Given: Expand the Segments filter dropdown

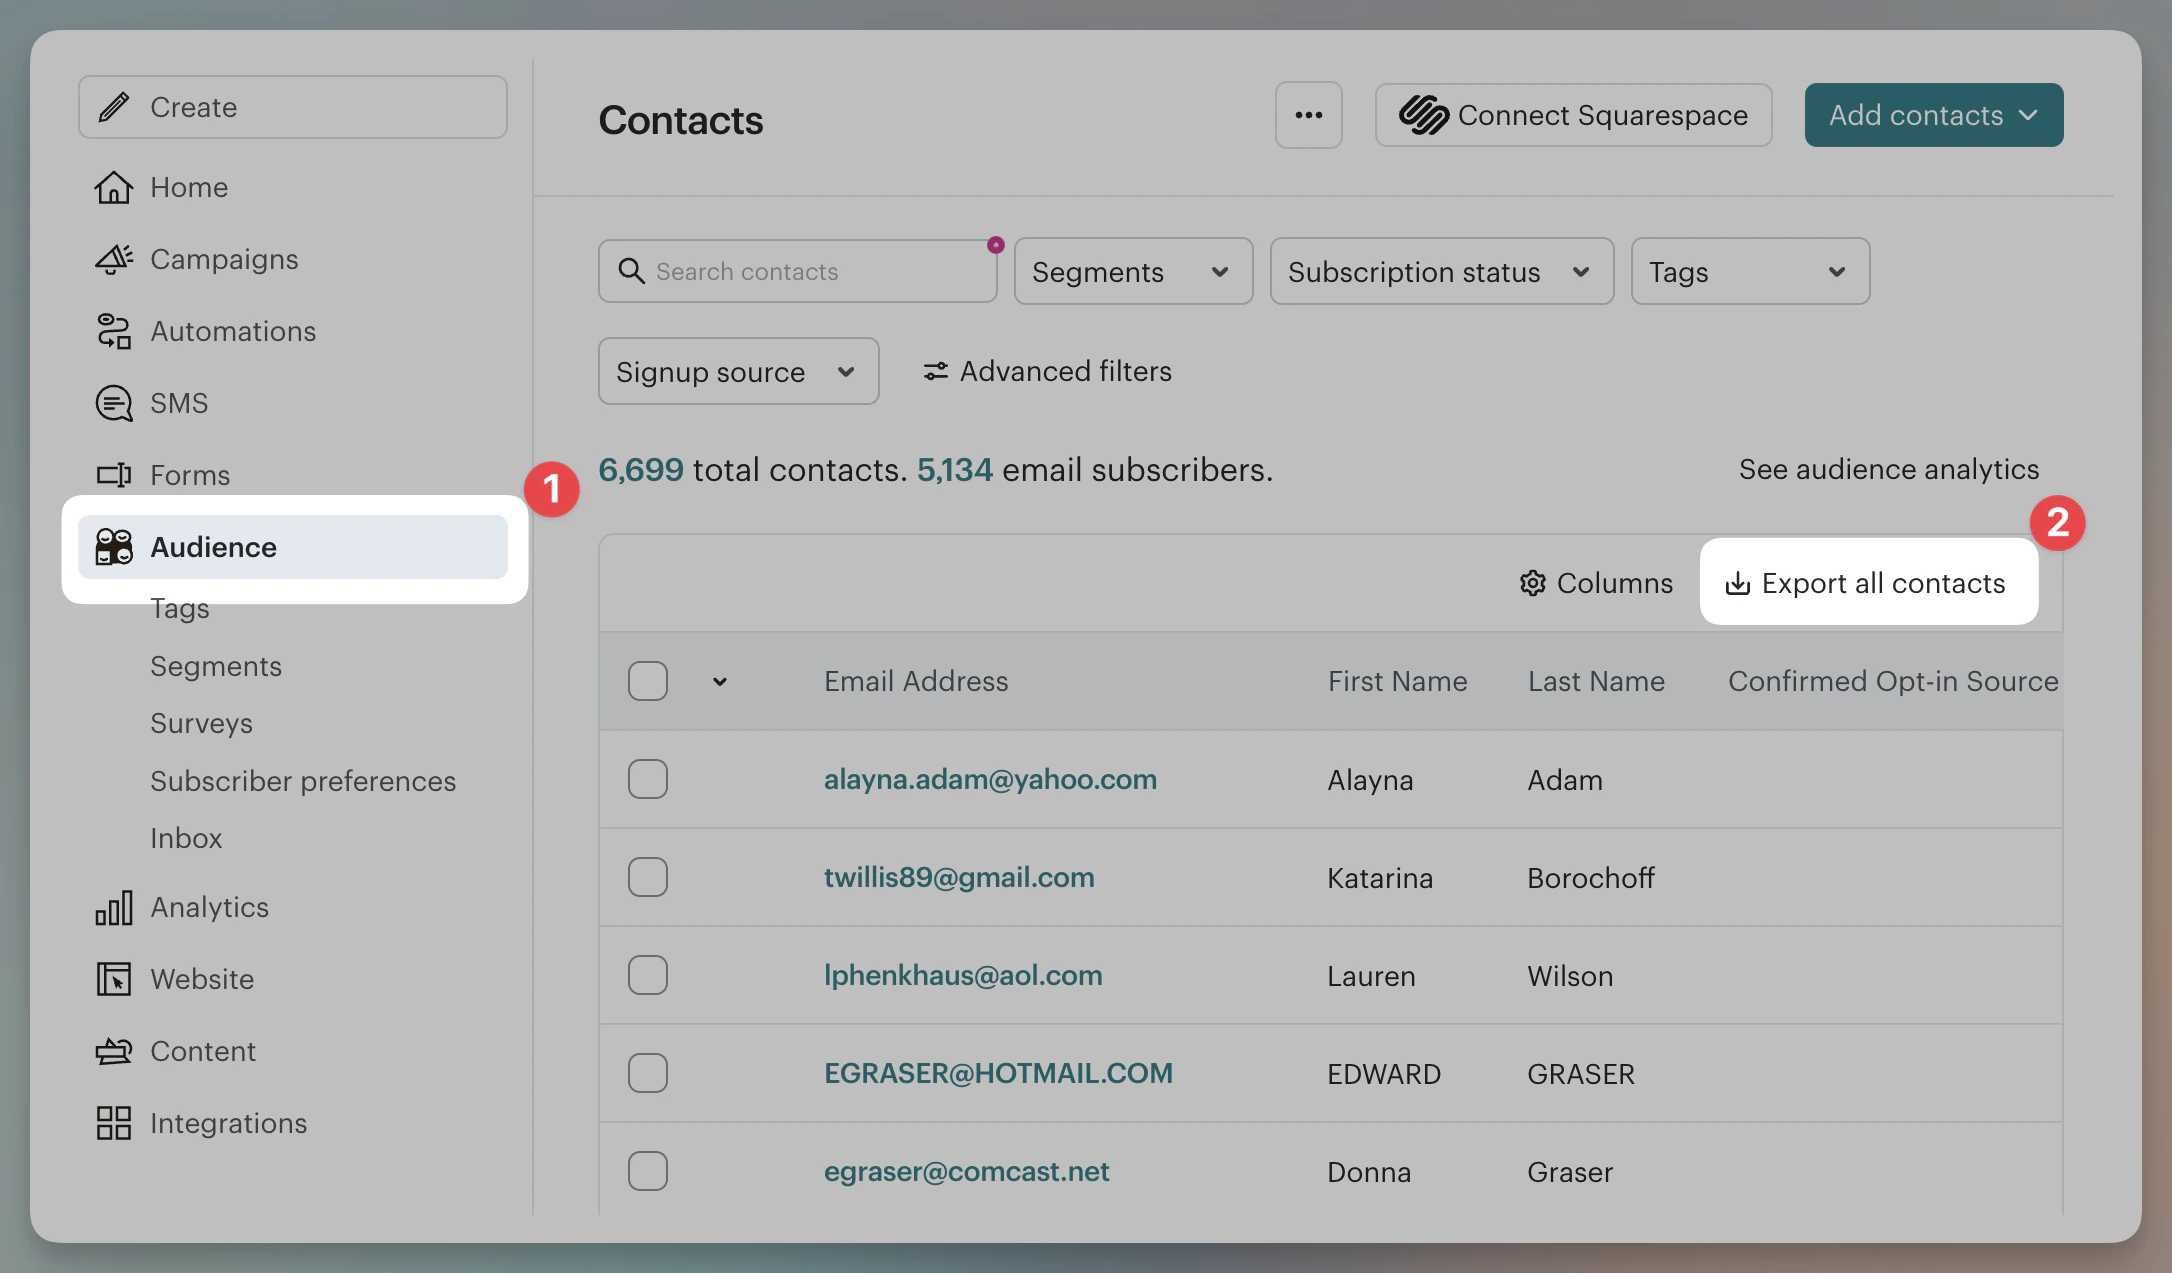Looking at the screenshot, I should click(x=1134, y=271).
